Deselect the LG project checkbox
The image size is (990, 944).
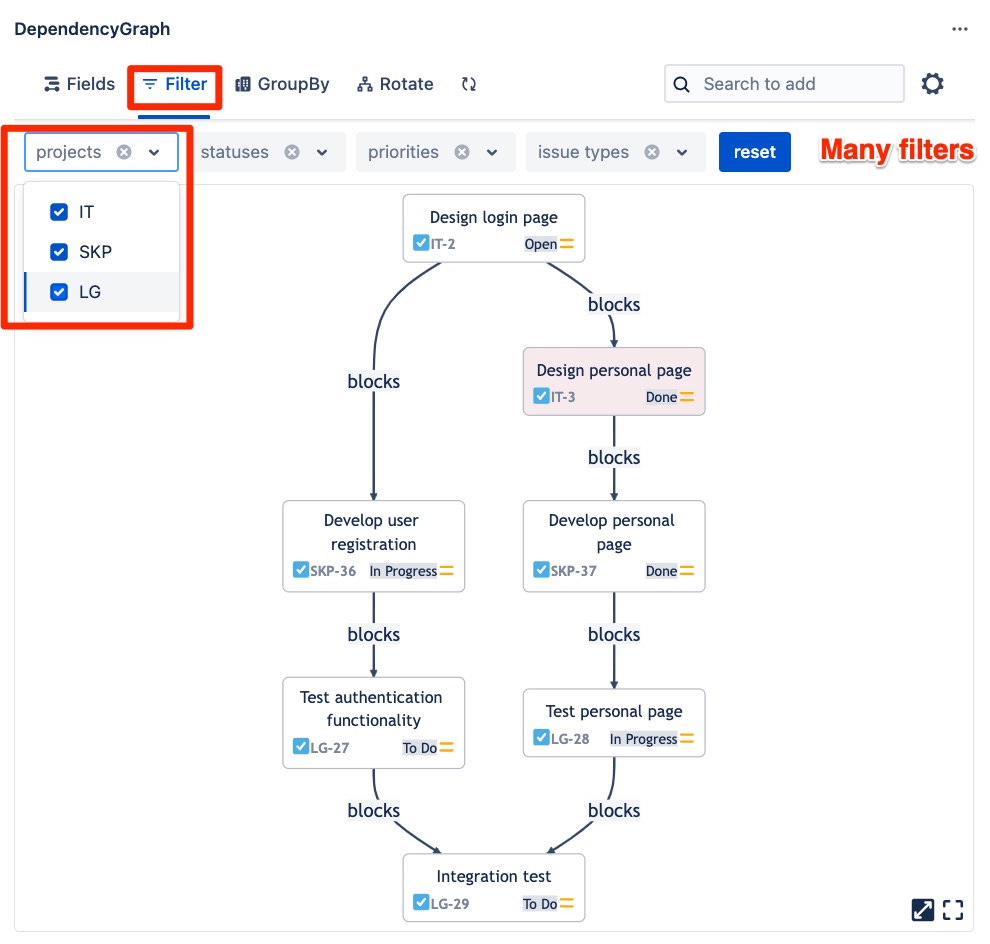pos(59,292)
